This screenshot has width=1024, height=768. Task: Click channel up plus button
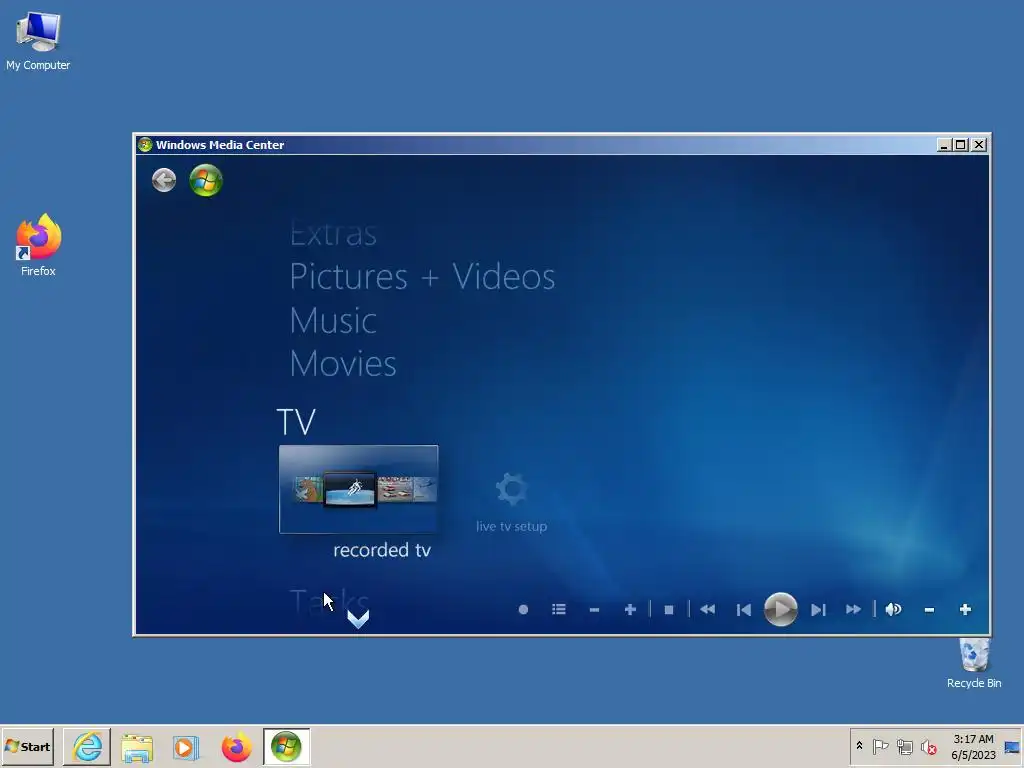pyautogui.click(x=630, y=609)
